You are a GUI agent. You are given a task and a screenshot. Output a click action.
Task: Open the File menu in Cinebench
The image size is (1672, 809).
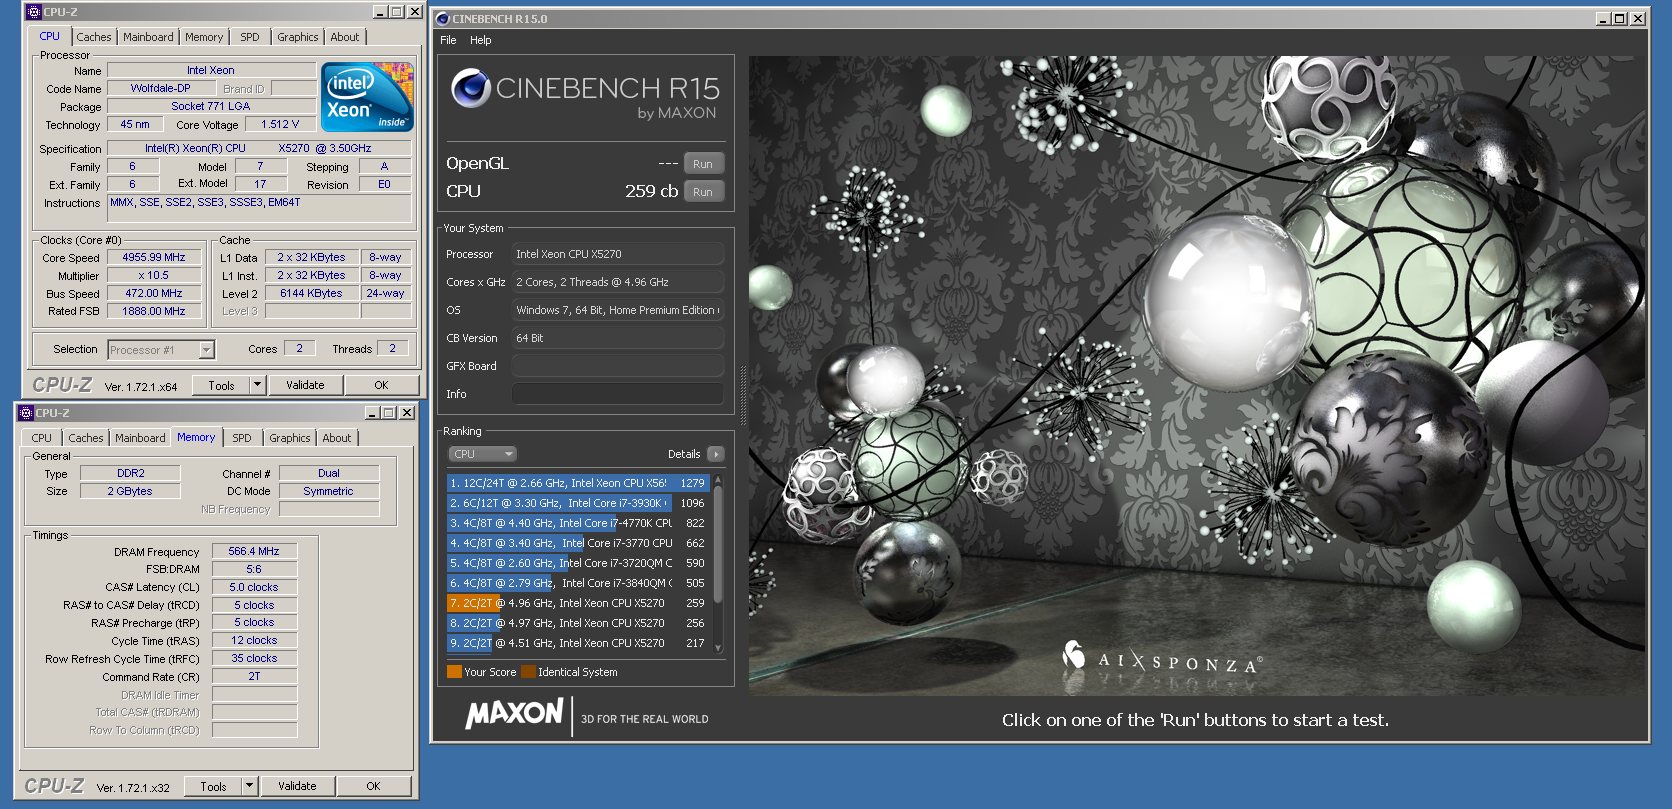(x=448, y=40)
